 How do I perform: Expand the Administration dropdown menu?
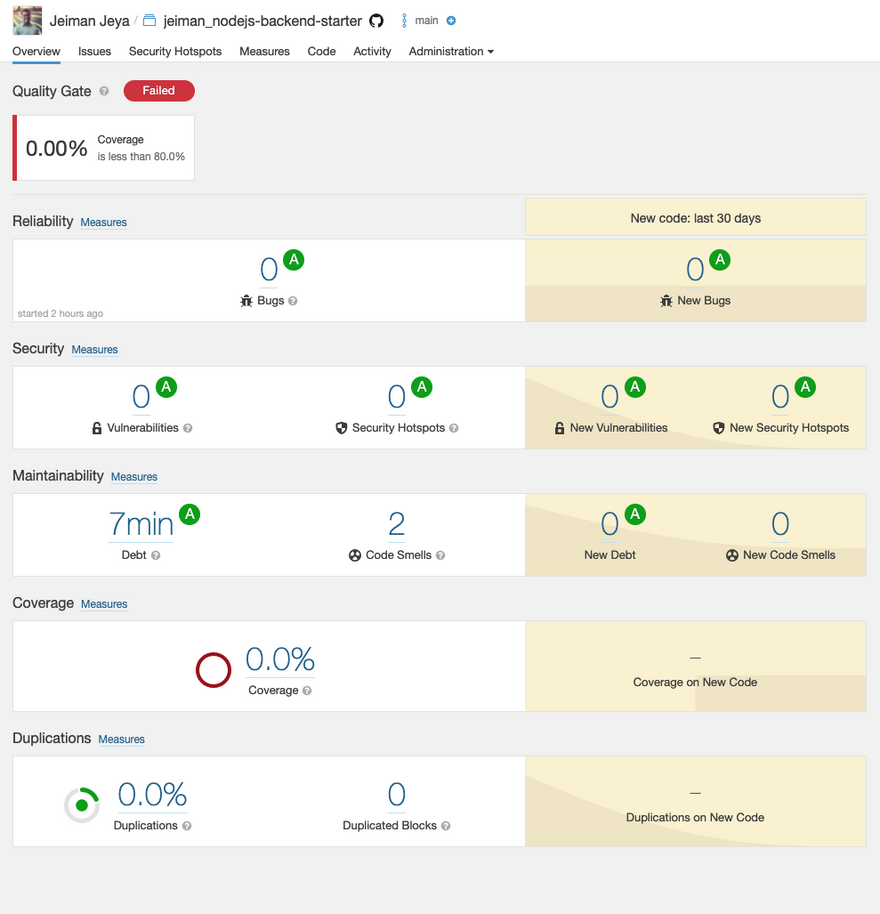451,51
